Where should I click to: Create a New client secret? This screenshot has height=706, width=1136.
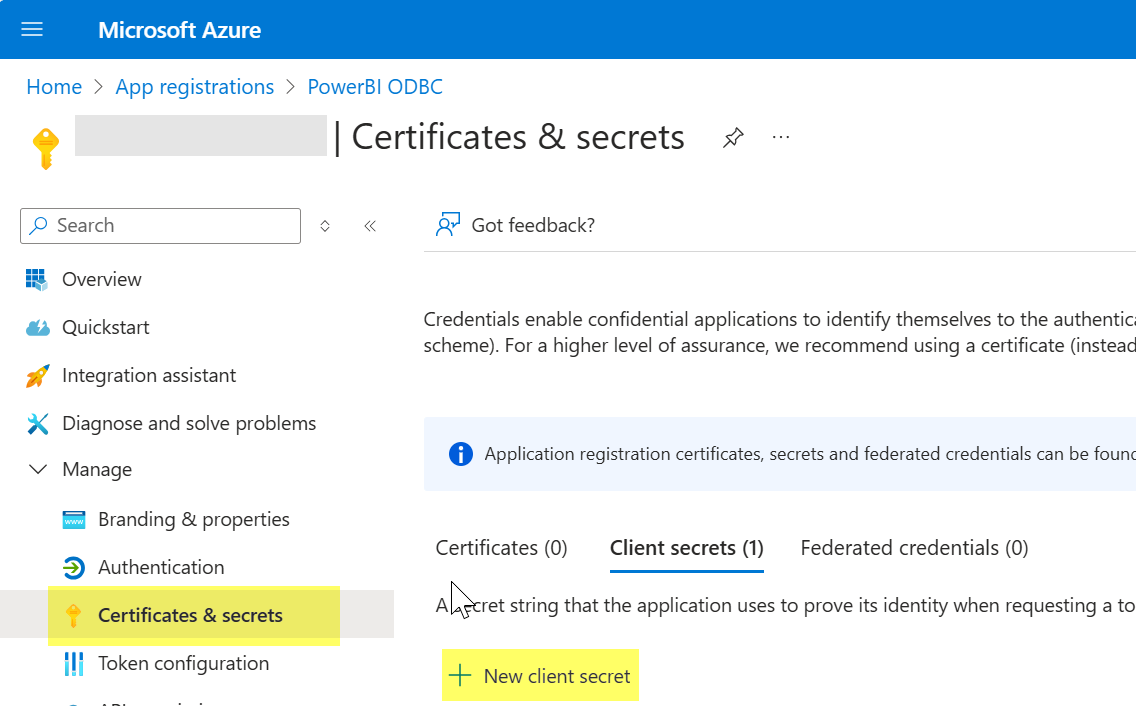[x=540, y=676]
